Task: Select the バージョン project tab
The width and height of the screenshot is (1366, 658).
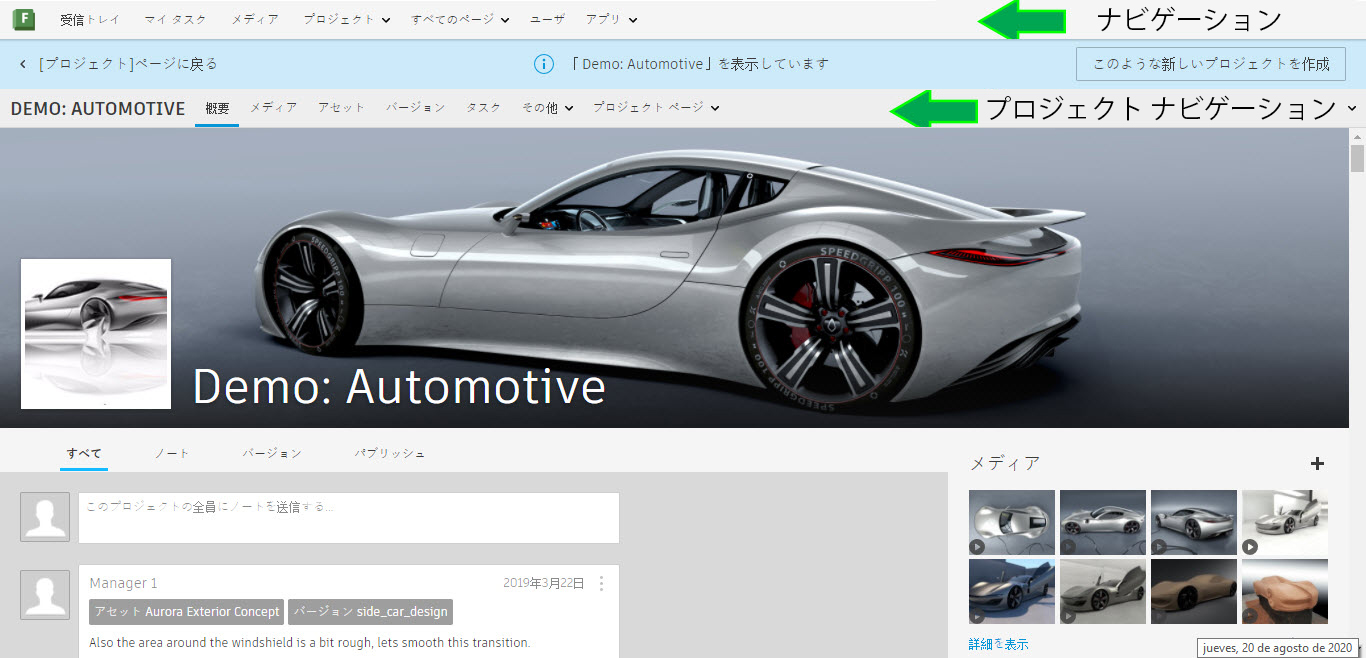Action: point(416,108)
